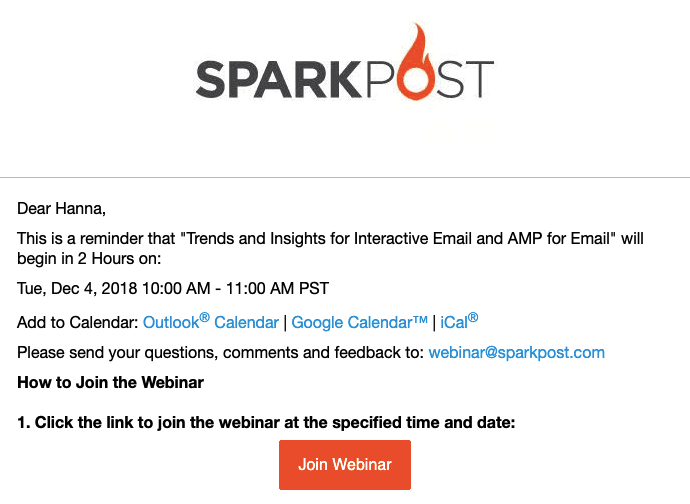Click the pipe separator before iCal link
The image size is (690, 504).
click(434, 323)
